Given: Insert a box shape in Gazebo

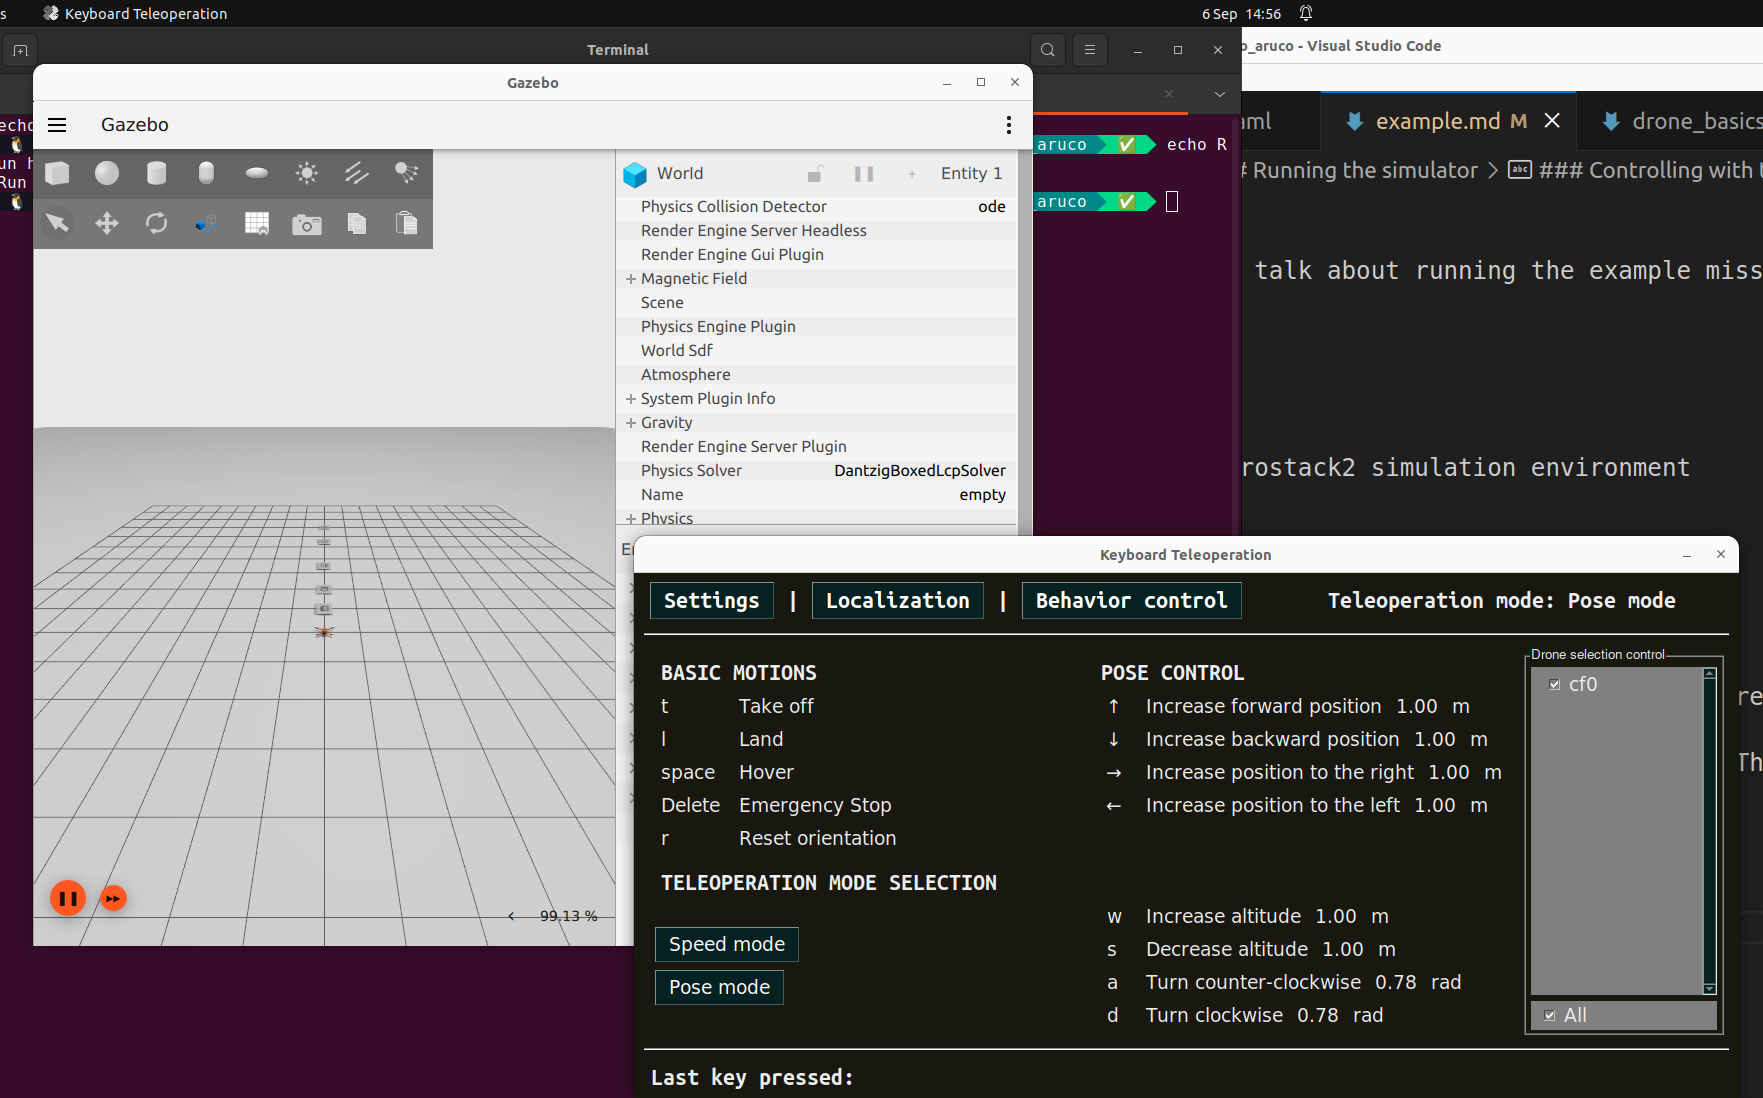Looking at the screenshot, I should 58,173.
